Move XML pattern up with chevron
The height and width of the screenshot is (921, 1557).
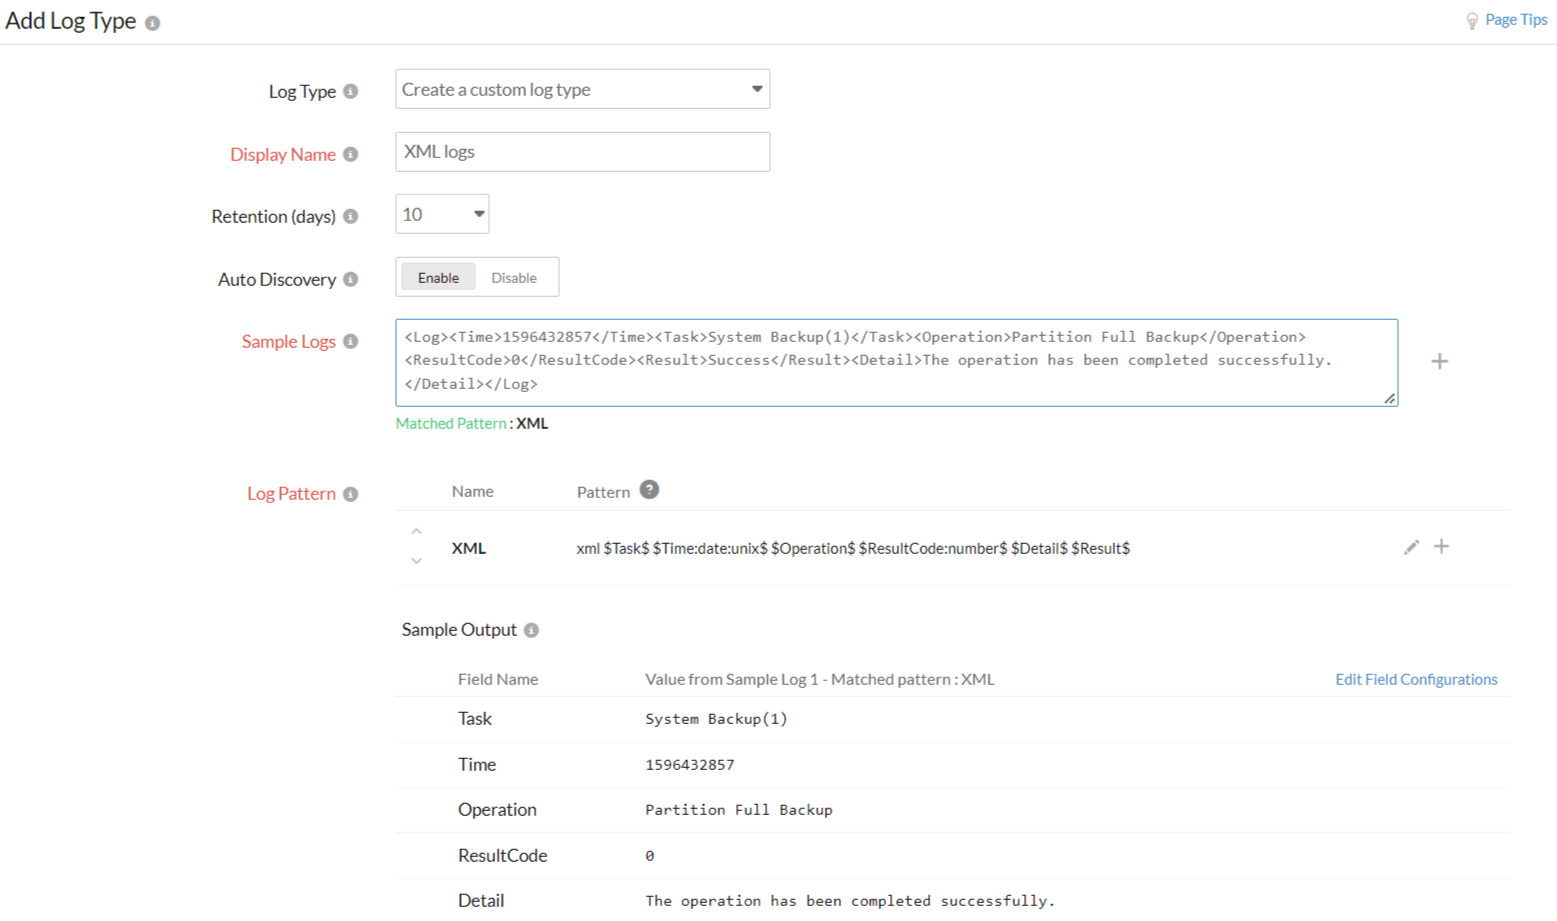click(416, 531)
